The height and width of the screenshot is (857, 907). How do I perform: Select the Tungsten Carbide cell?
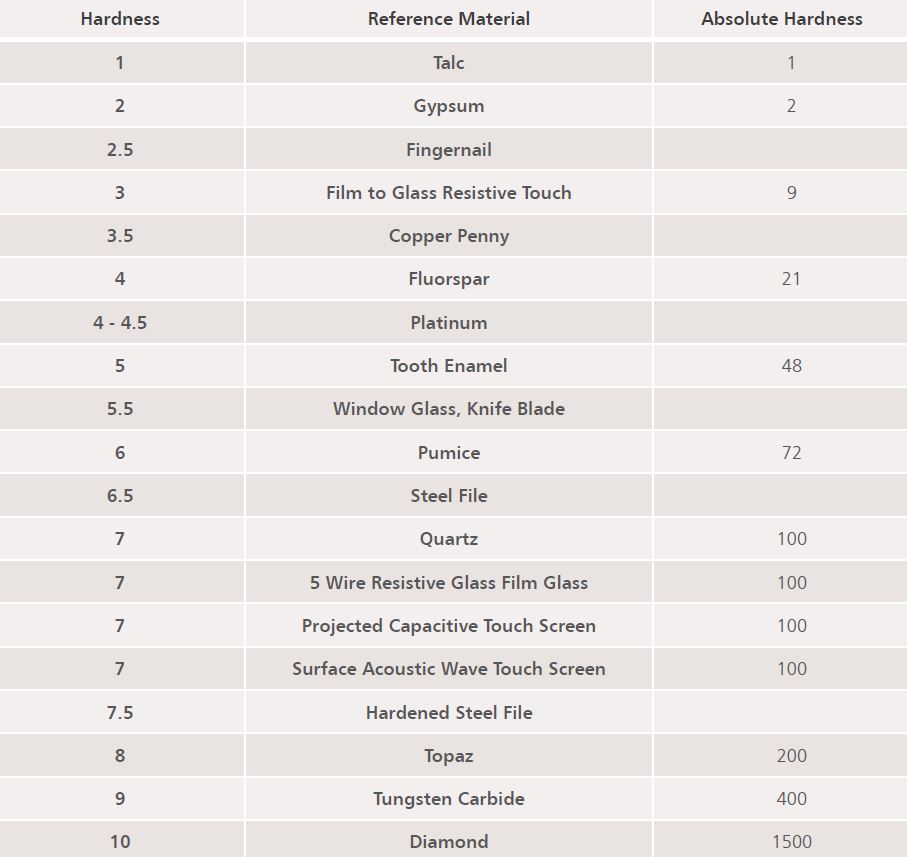pos(449,799)
